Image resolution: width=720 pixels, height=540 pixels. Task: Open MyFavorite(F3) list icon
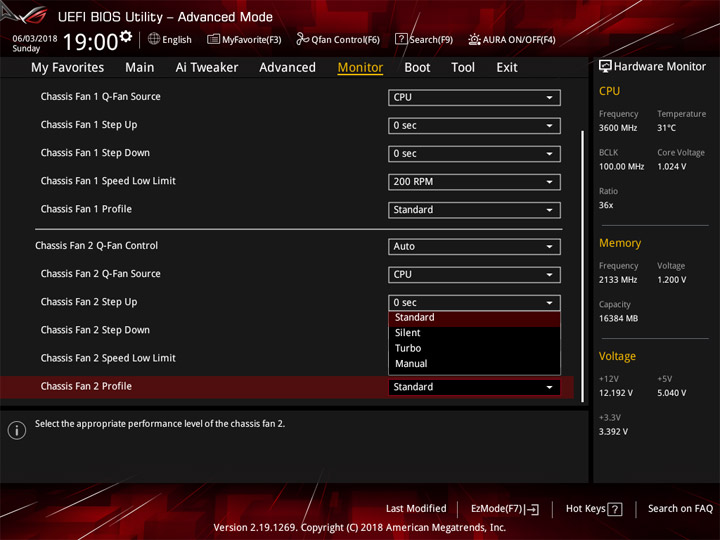pyautogui.click(x=213, y=39)
